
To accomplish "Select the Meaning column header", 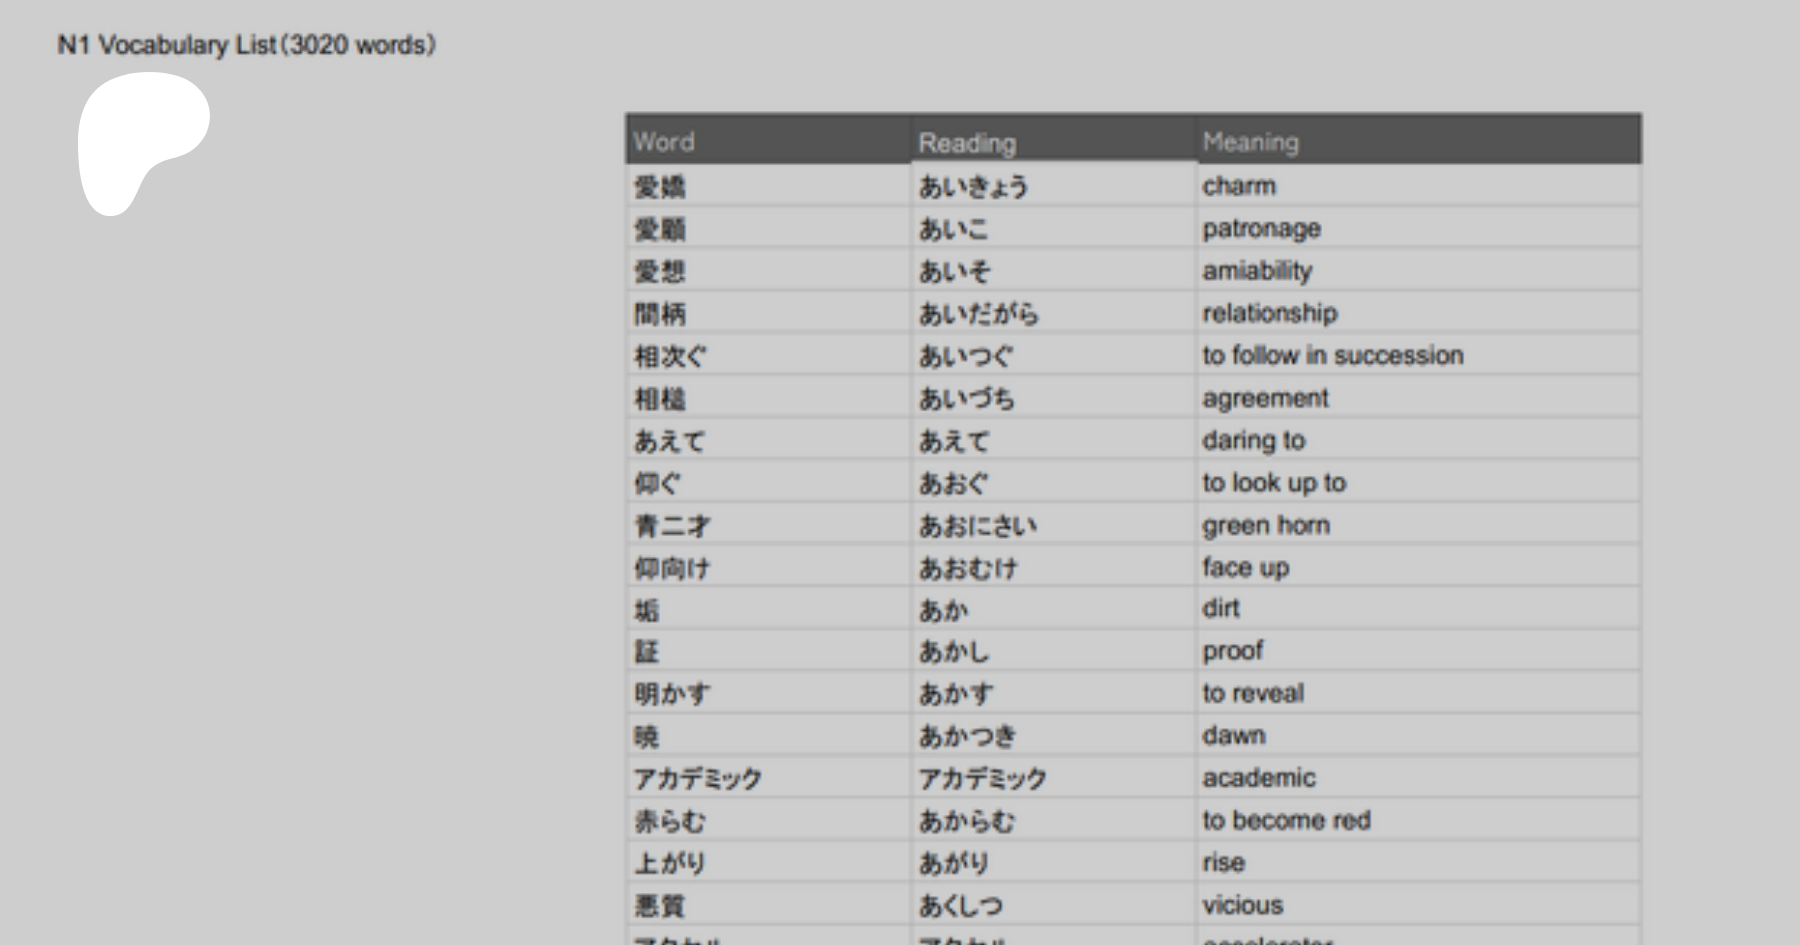I will (x=1250, y=142).
